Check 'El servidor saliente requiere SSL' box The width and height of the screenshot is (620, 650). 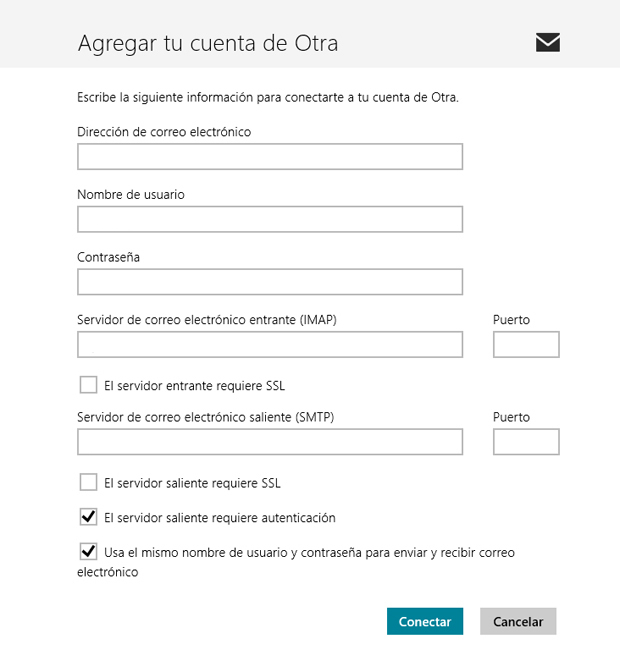pyautogui.click(x=88, y=482)
